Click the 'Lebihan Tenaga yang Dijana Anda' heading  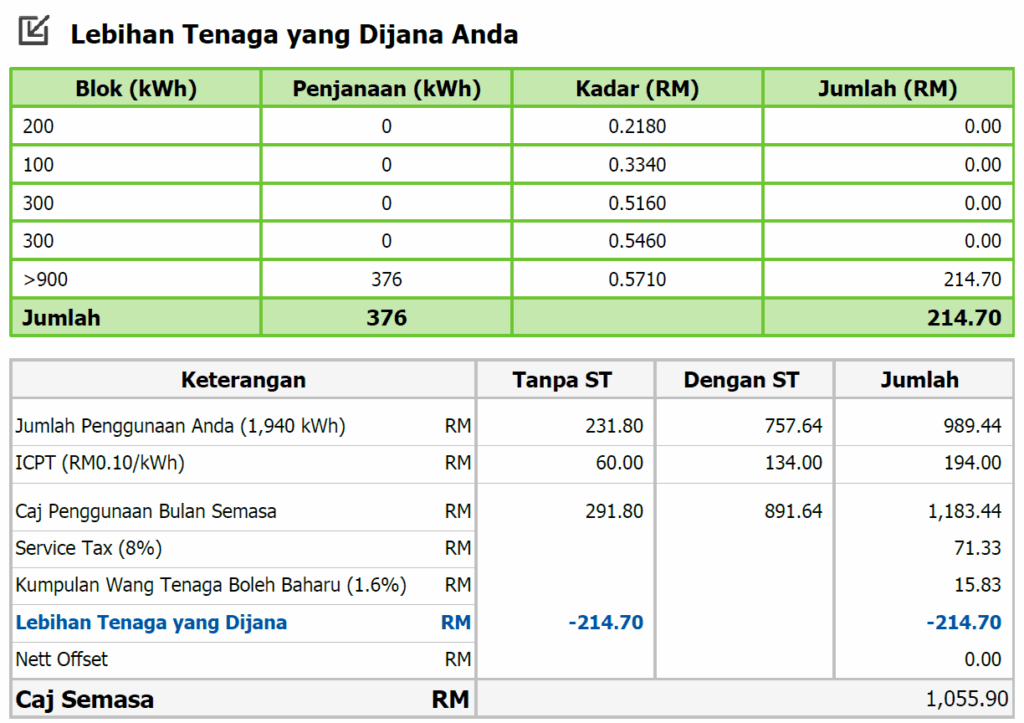click(x=294, y=35)
